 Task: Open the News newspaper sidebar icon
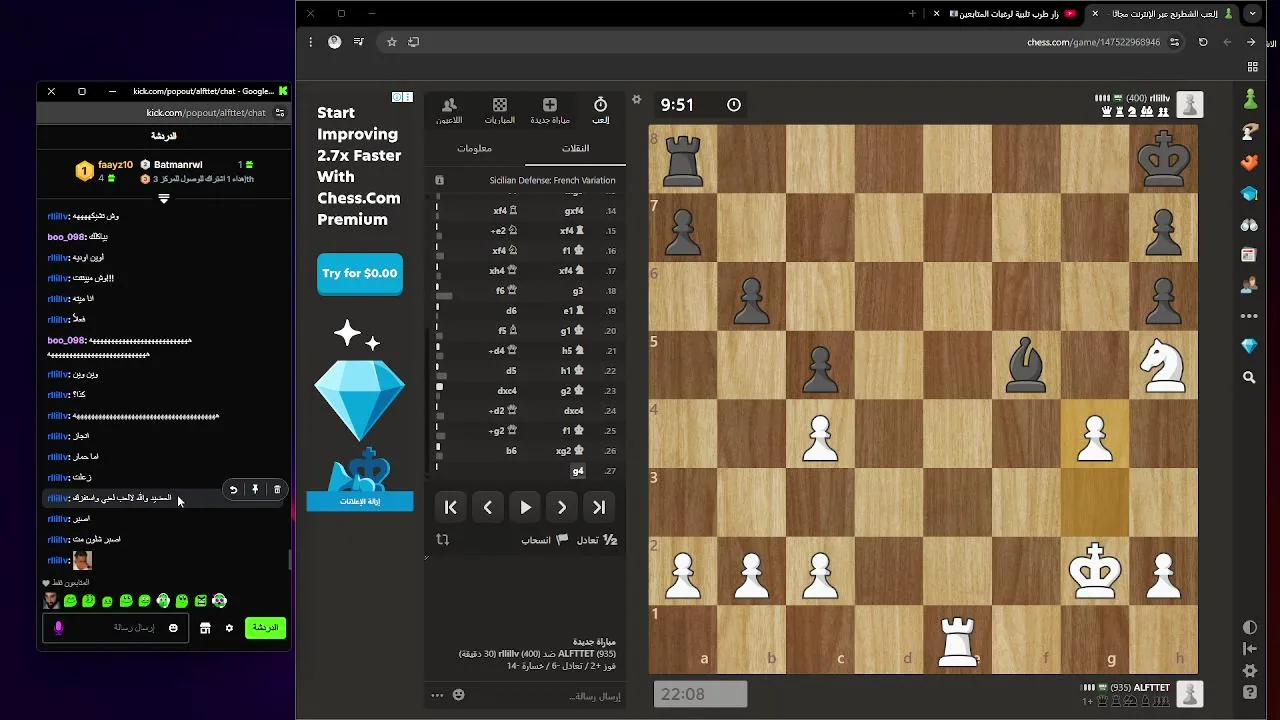[x=1249, y=255]
